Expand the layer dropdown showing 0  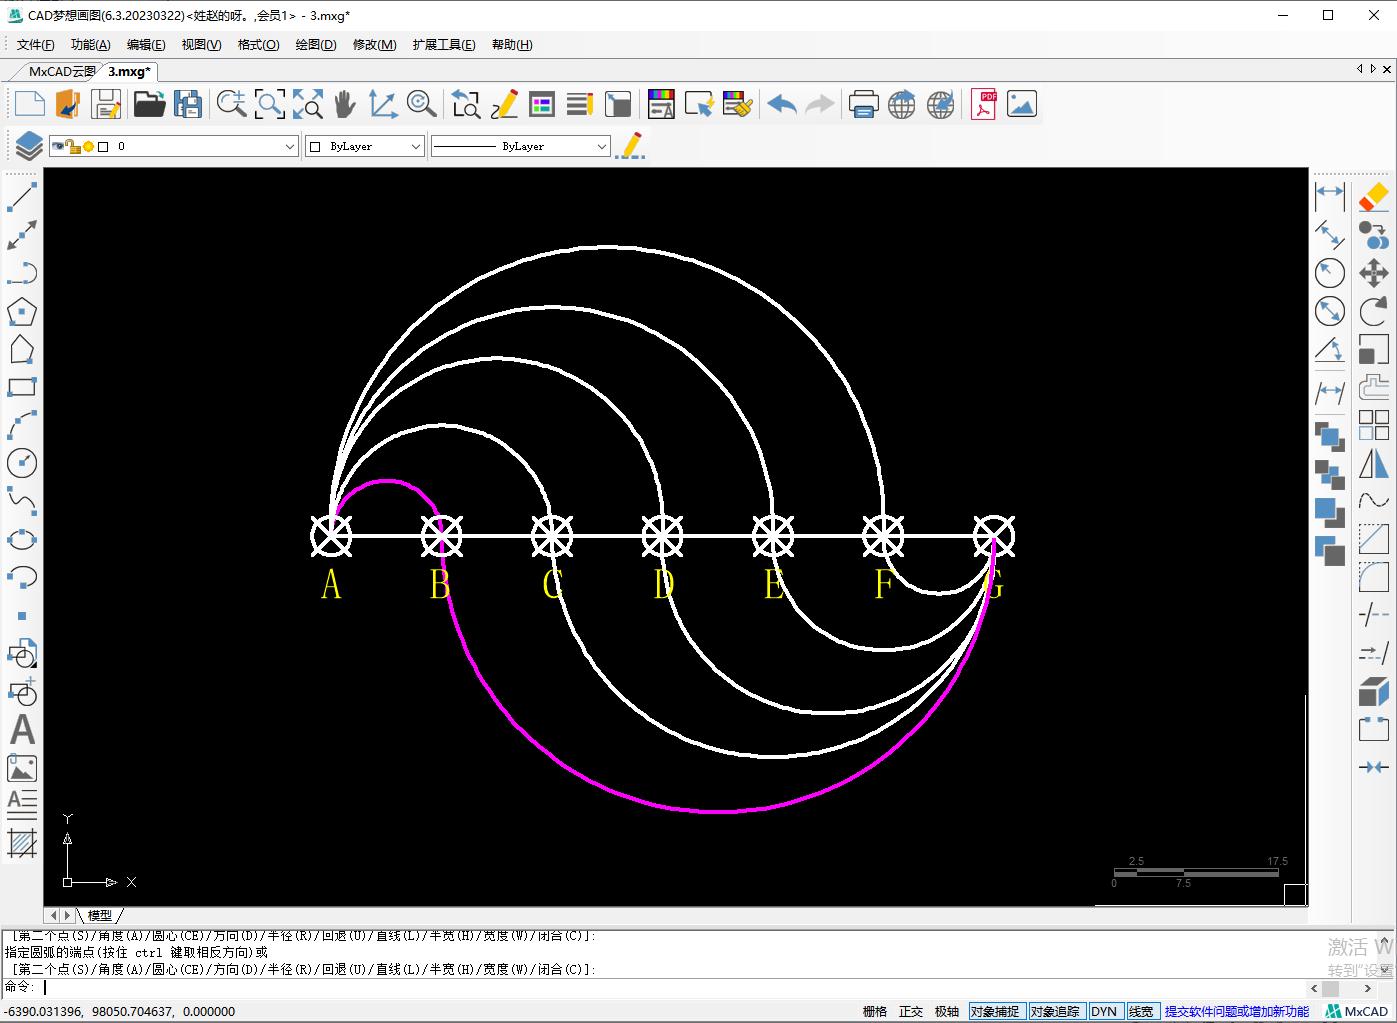(289, 146)
